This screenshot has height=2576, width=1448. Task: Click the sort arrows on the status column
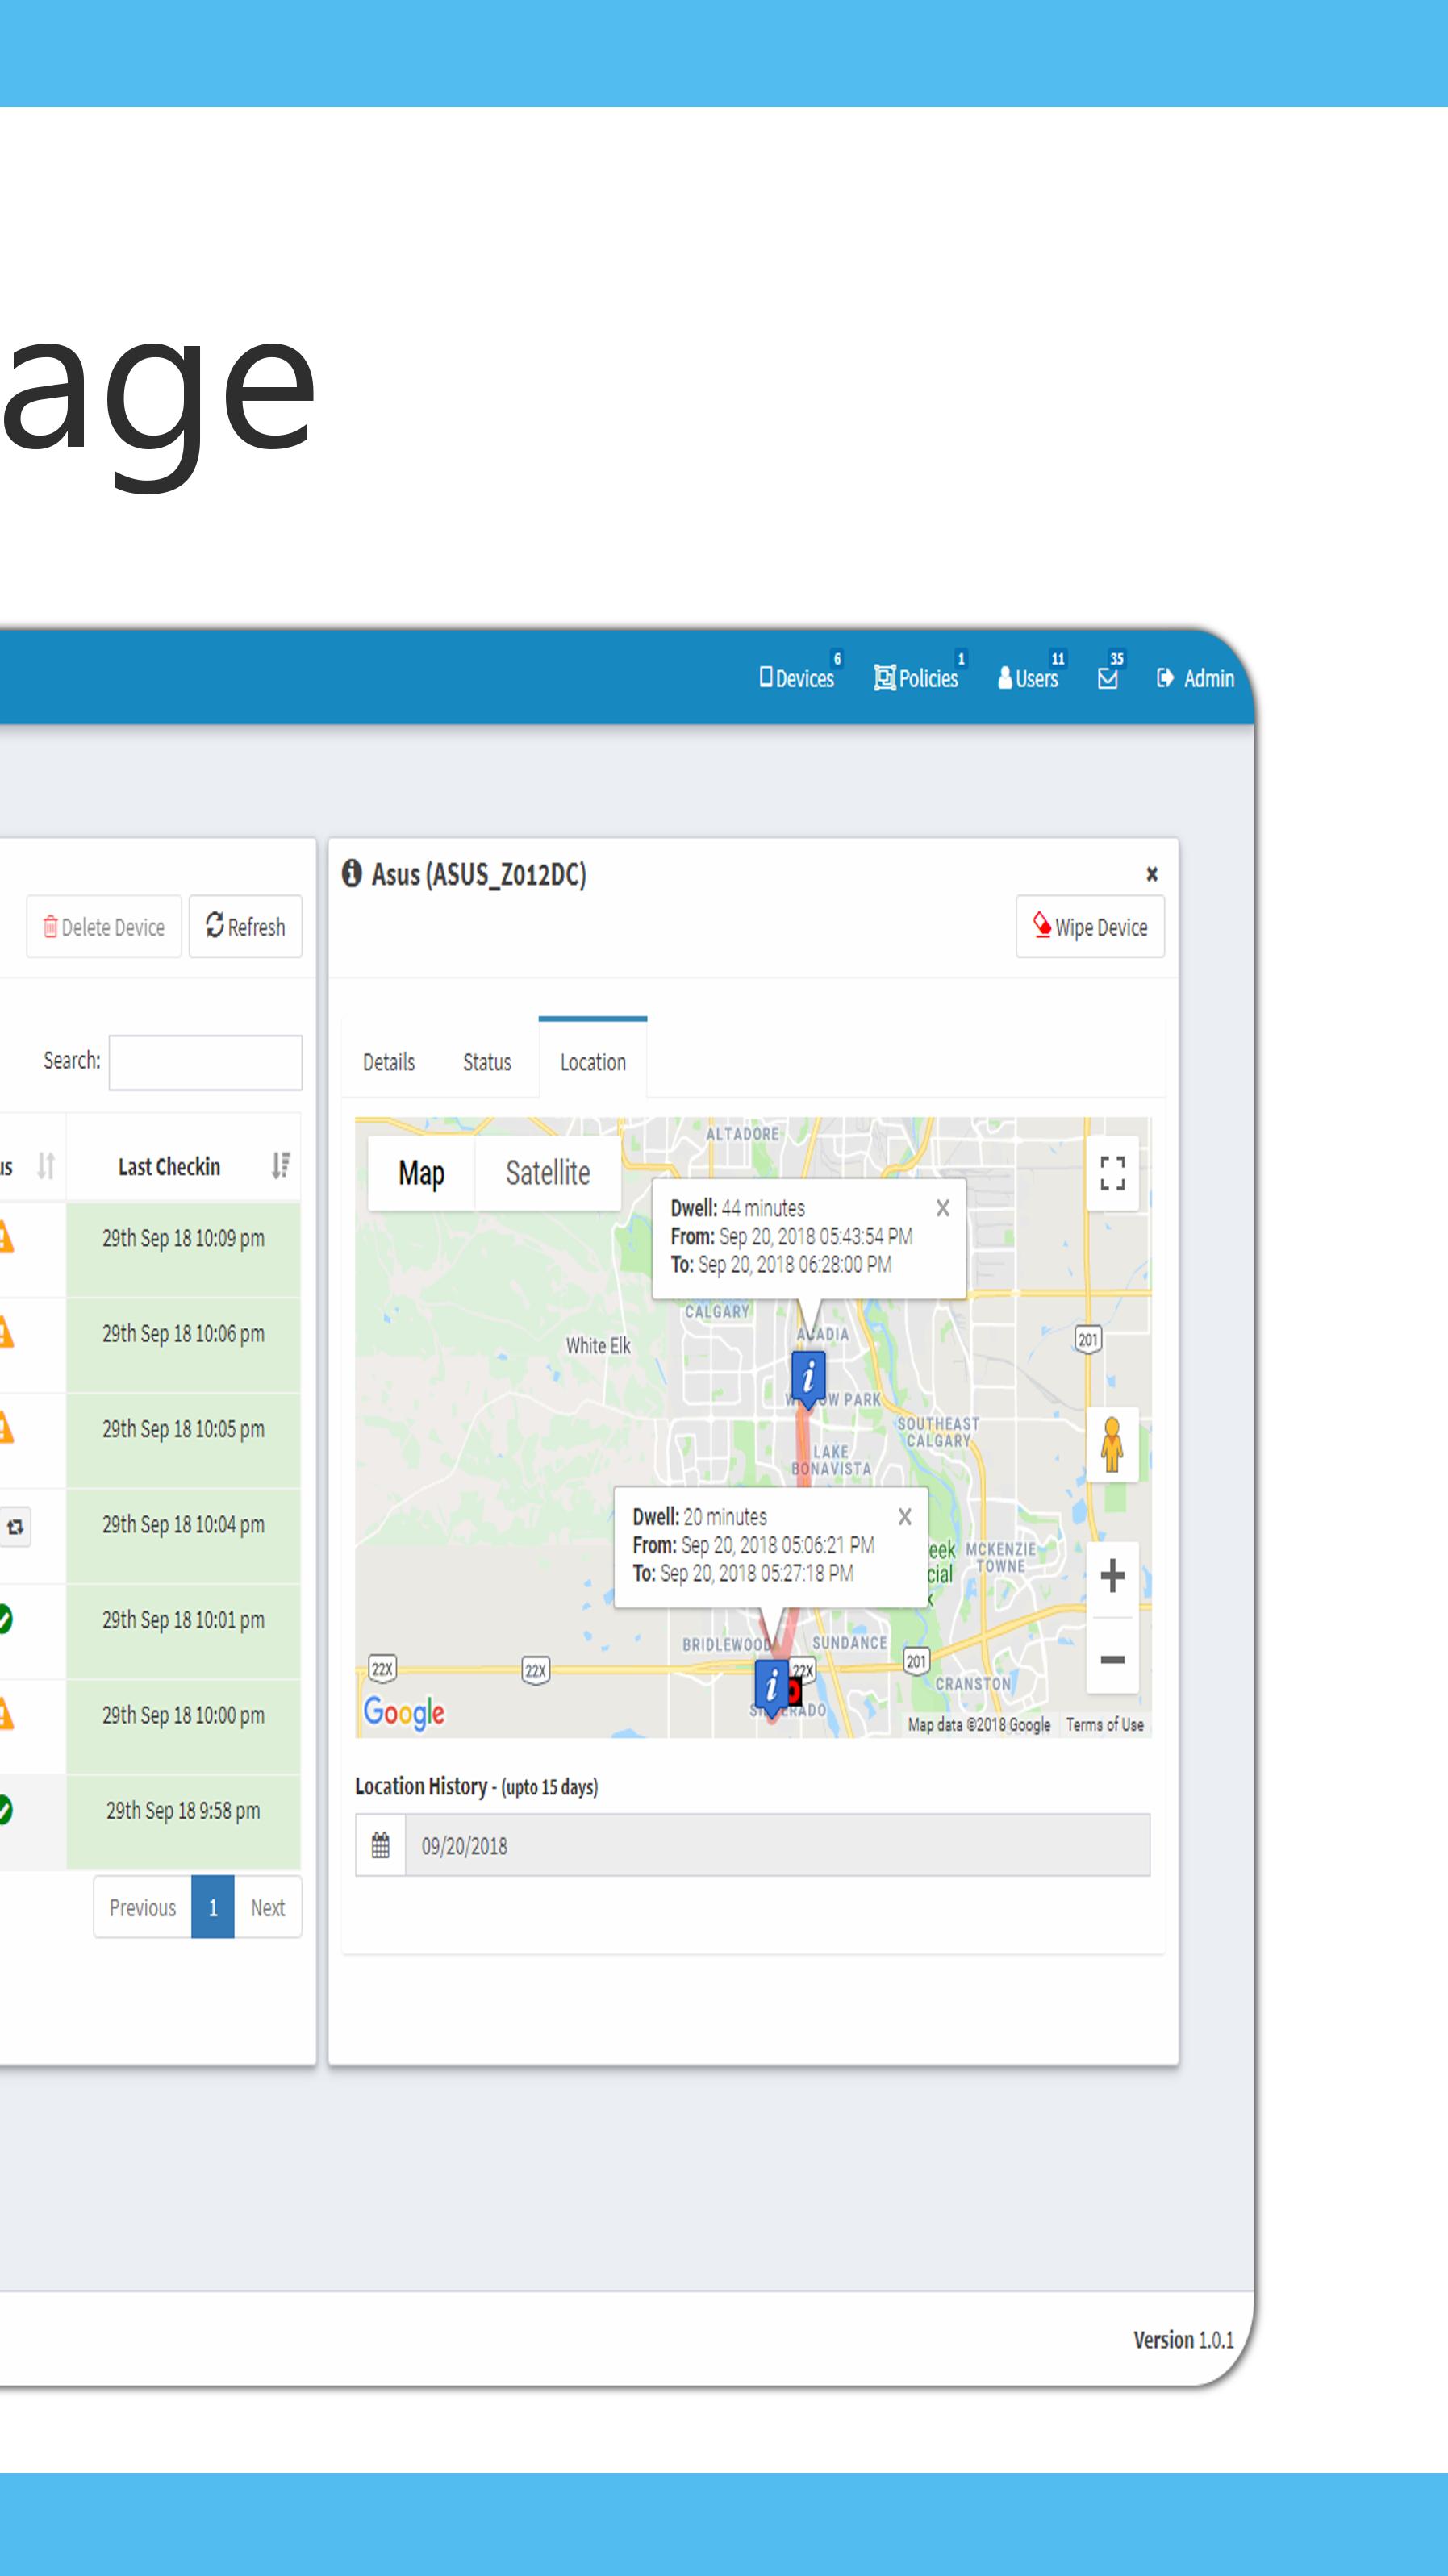point(46,1166)
